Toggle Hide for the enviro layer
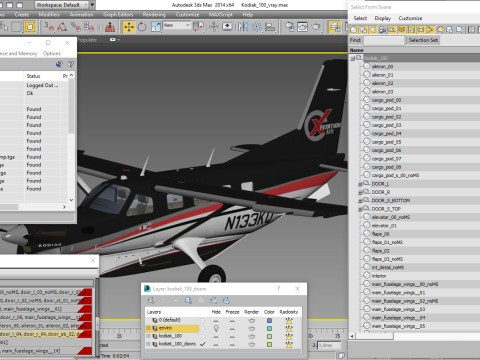 (216, 328)
